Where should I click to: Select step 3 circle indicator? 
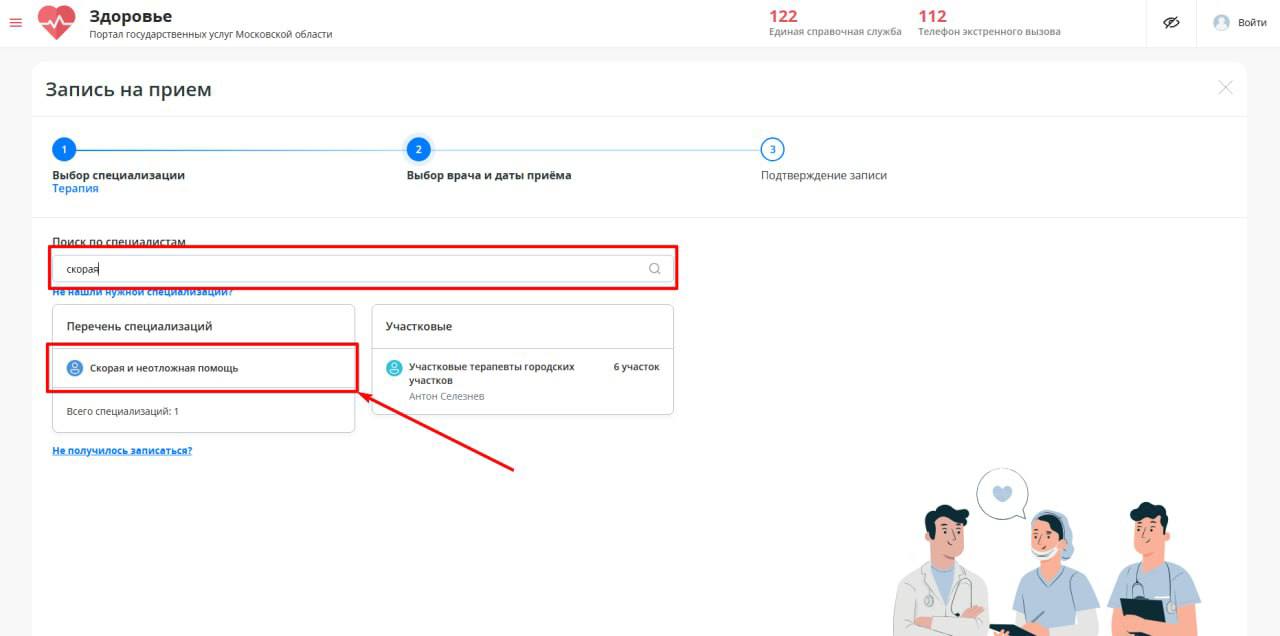[771, 150]
